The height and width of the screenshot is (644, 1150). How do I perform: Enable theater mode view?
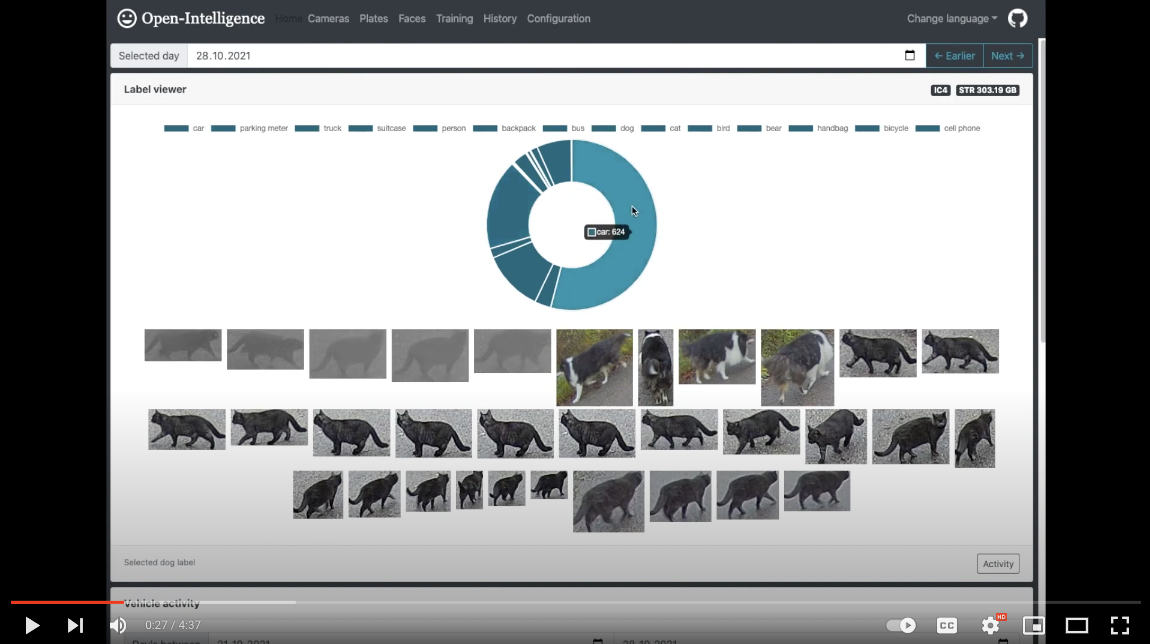coord(1077,625)
